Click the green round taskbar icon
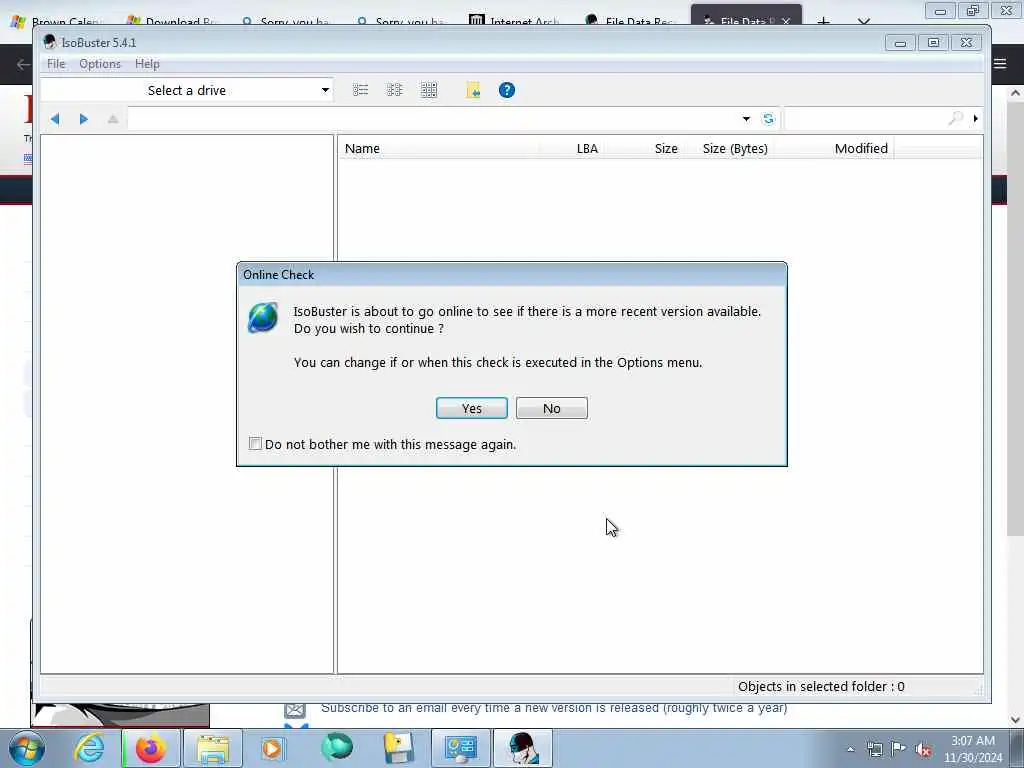 [x=337, y=748]
